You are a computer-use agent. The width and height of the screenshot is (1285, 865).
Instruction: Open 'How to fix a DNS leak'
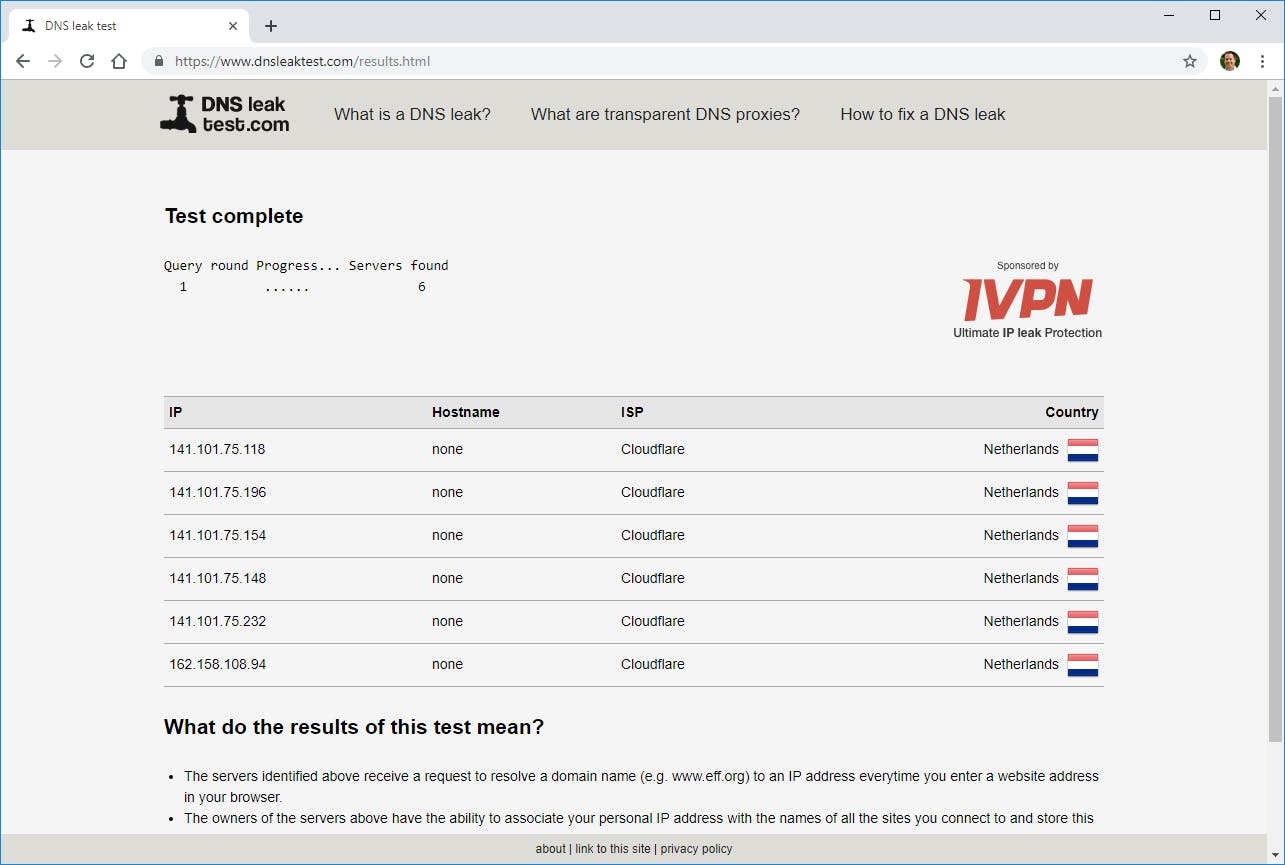(x=923, y=114)
